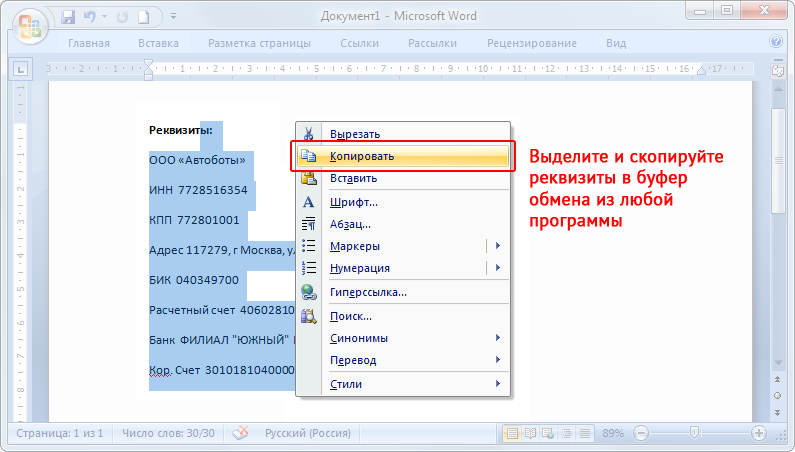The width and height of the screenshot is (795, 452).
Task: Click the spelling check status icon
Action: click(240, 433)
